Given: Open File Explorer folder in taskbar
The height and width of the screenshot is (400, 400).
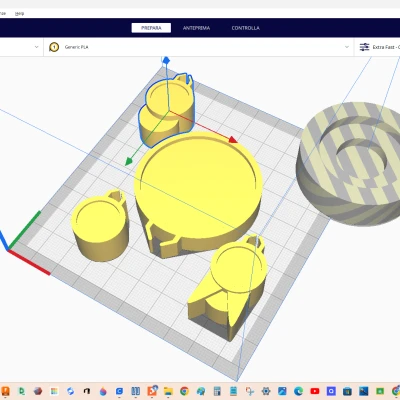Looking at the screenshot, I should (168, 391).
